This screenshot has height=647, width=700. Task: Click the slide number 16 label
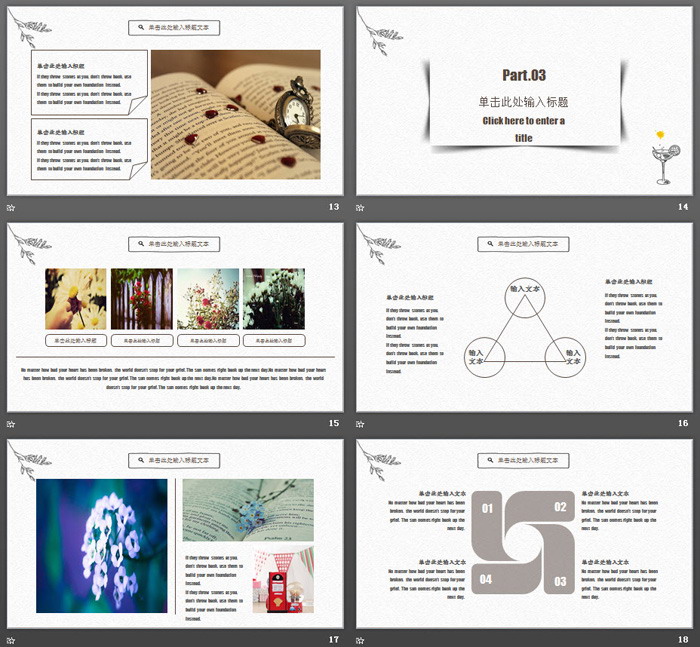tap(683, 423)
